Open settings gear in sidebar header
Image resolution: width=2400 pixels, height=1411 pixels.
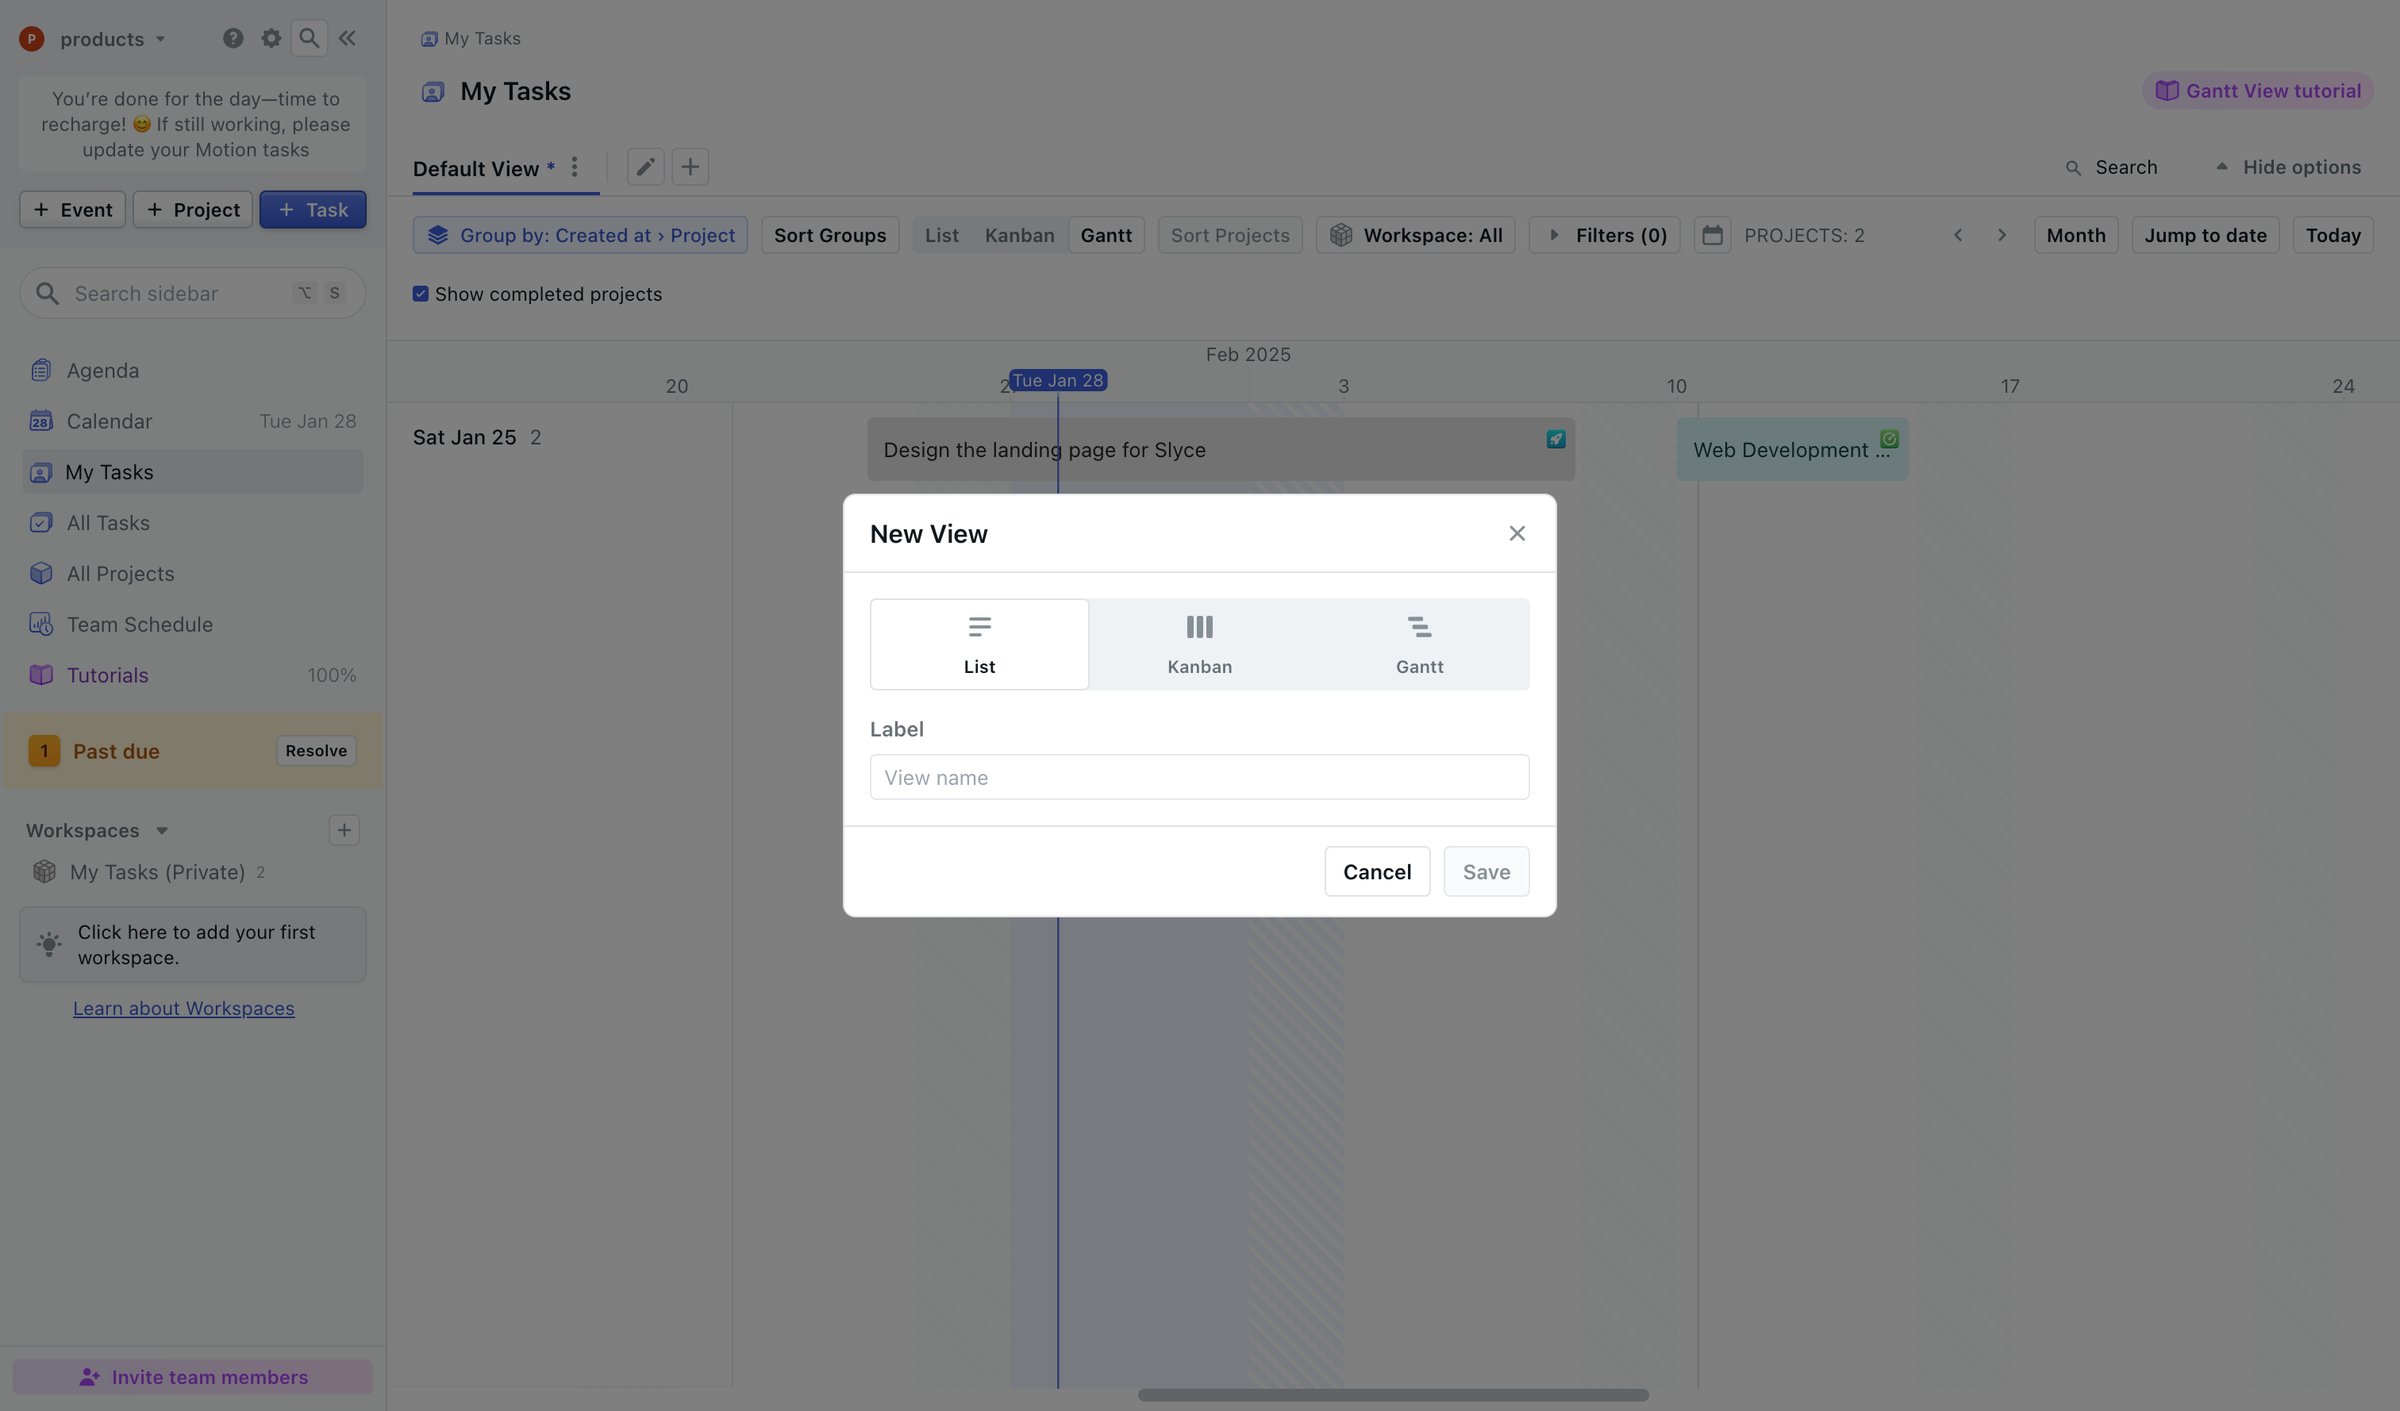pyautogui.click(x=271, y=38)
